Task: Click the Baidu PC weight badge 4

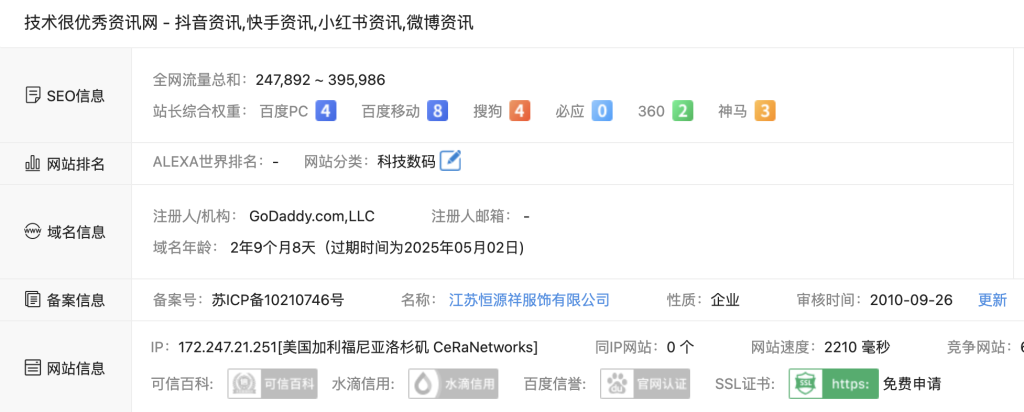Action: [326, 111]
